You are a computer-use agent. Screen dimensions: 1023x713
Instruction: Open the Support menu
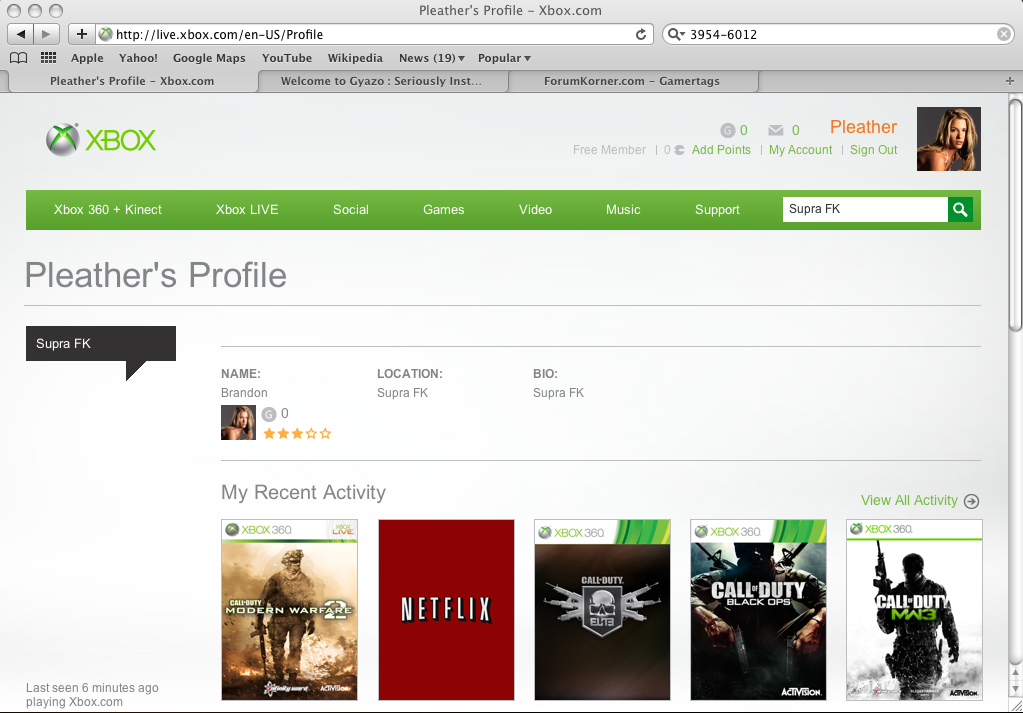click(x=717, y=209)
